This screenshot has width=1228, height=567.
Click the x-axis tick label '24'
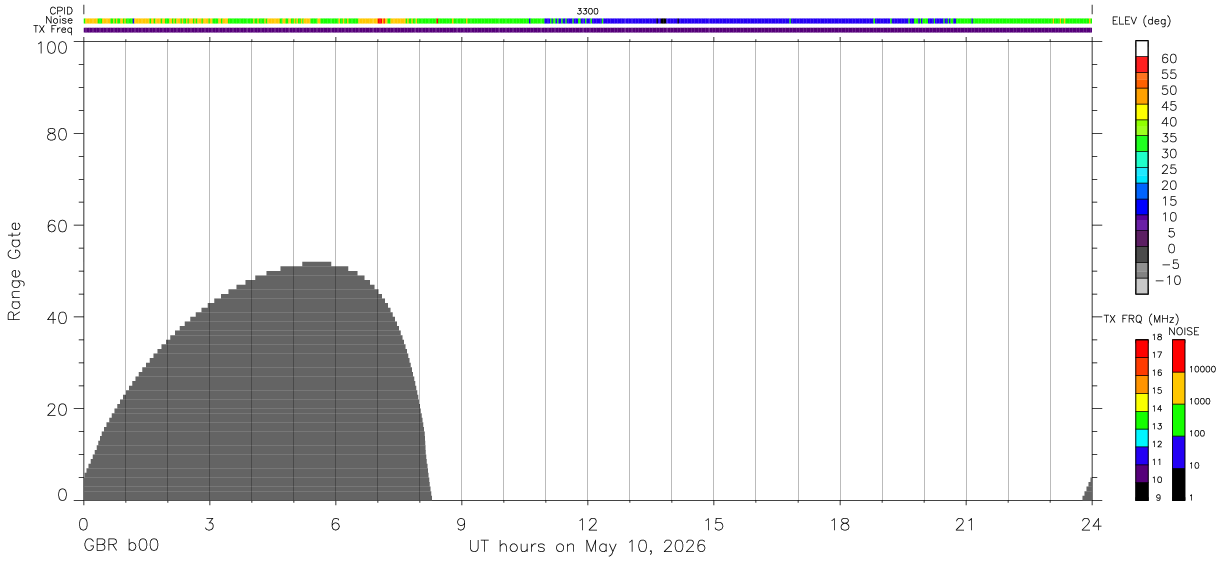click(1092, 525)
